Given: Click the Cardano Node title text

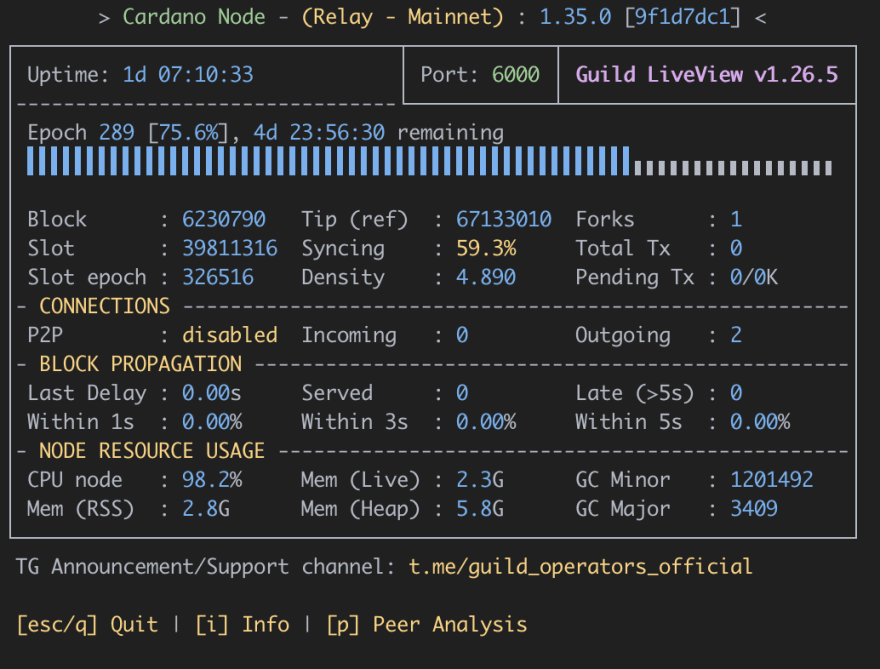Looking at the screenshot, I should (x=194, y=17).
